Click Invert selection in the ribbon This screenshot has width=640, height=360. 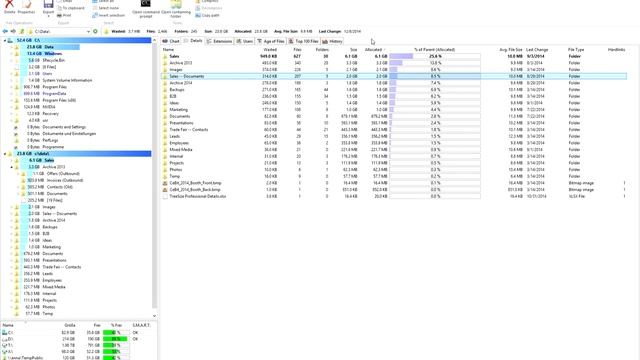point(109,16)
